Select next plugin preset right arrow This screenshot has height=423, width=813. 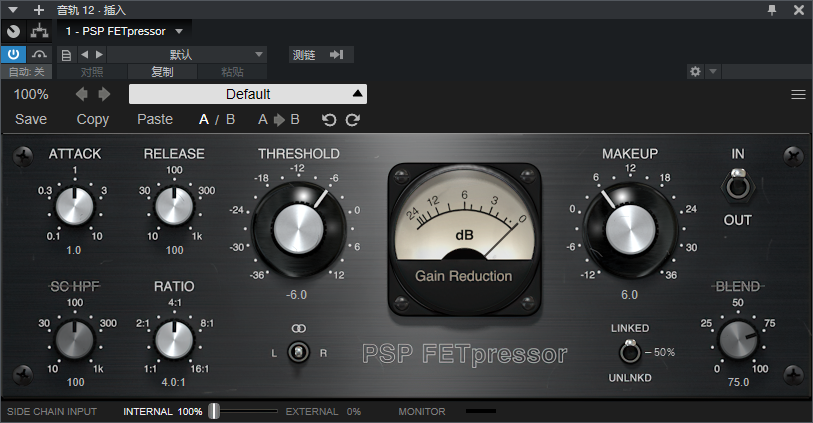(104, 94)
